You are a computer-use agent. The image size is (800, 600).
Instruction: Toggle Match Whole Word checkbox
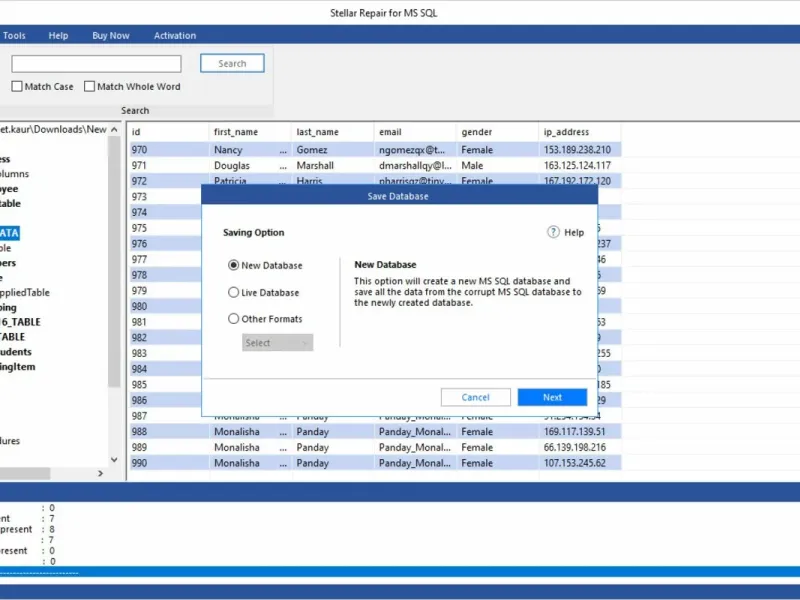pyautogui.click(x=89, y=86)
